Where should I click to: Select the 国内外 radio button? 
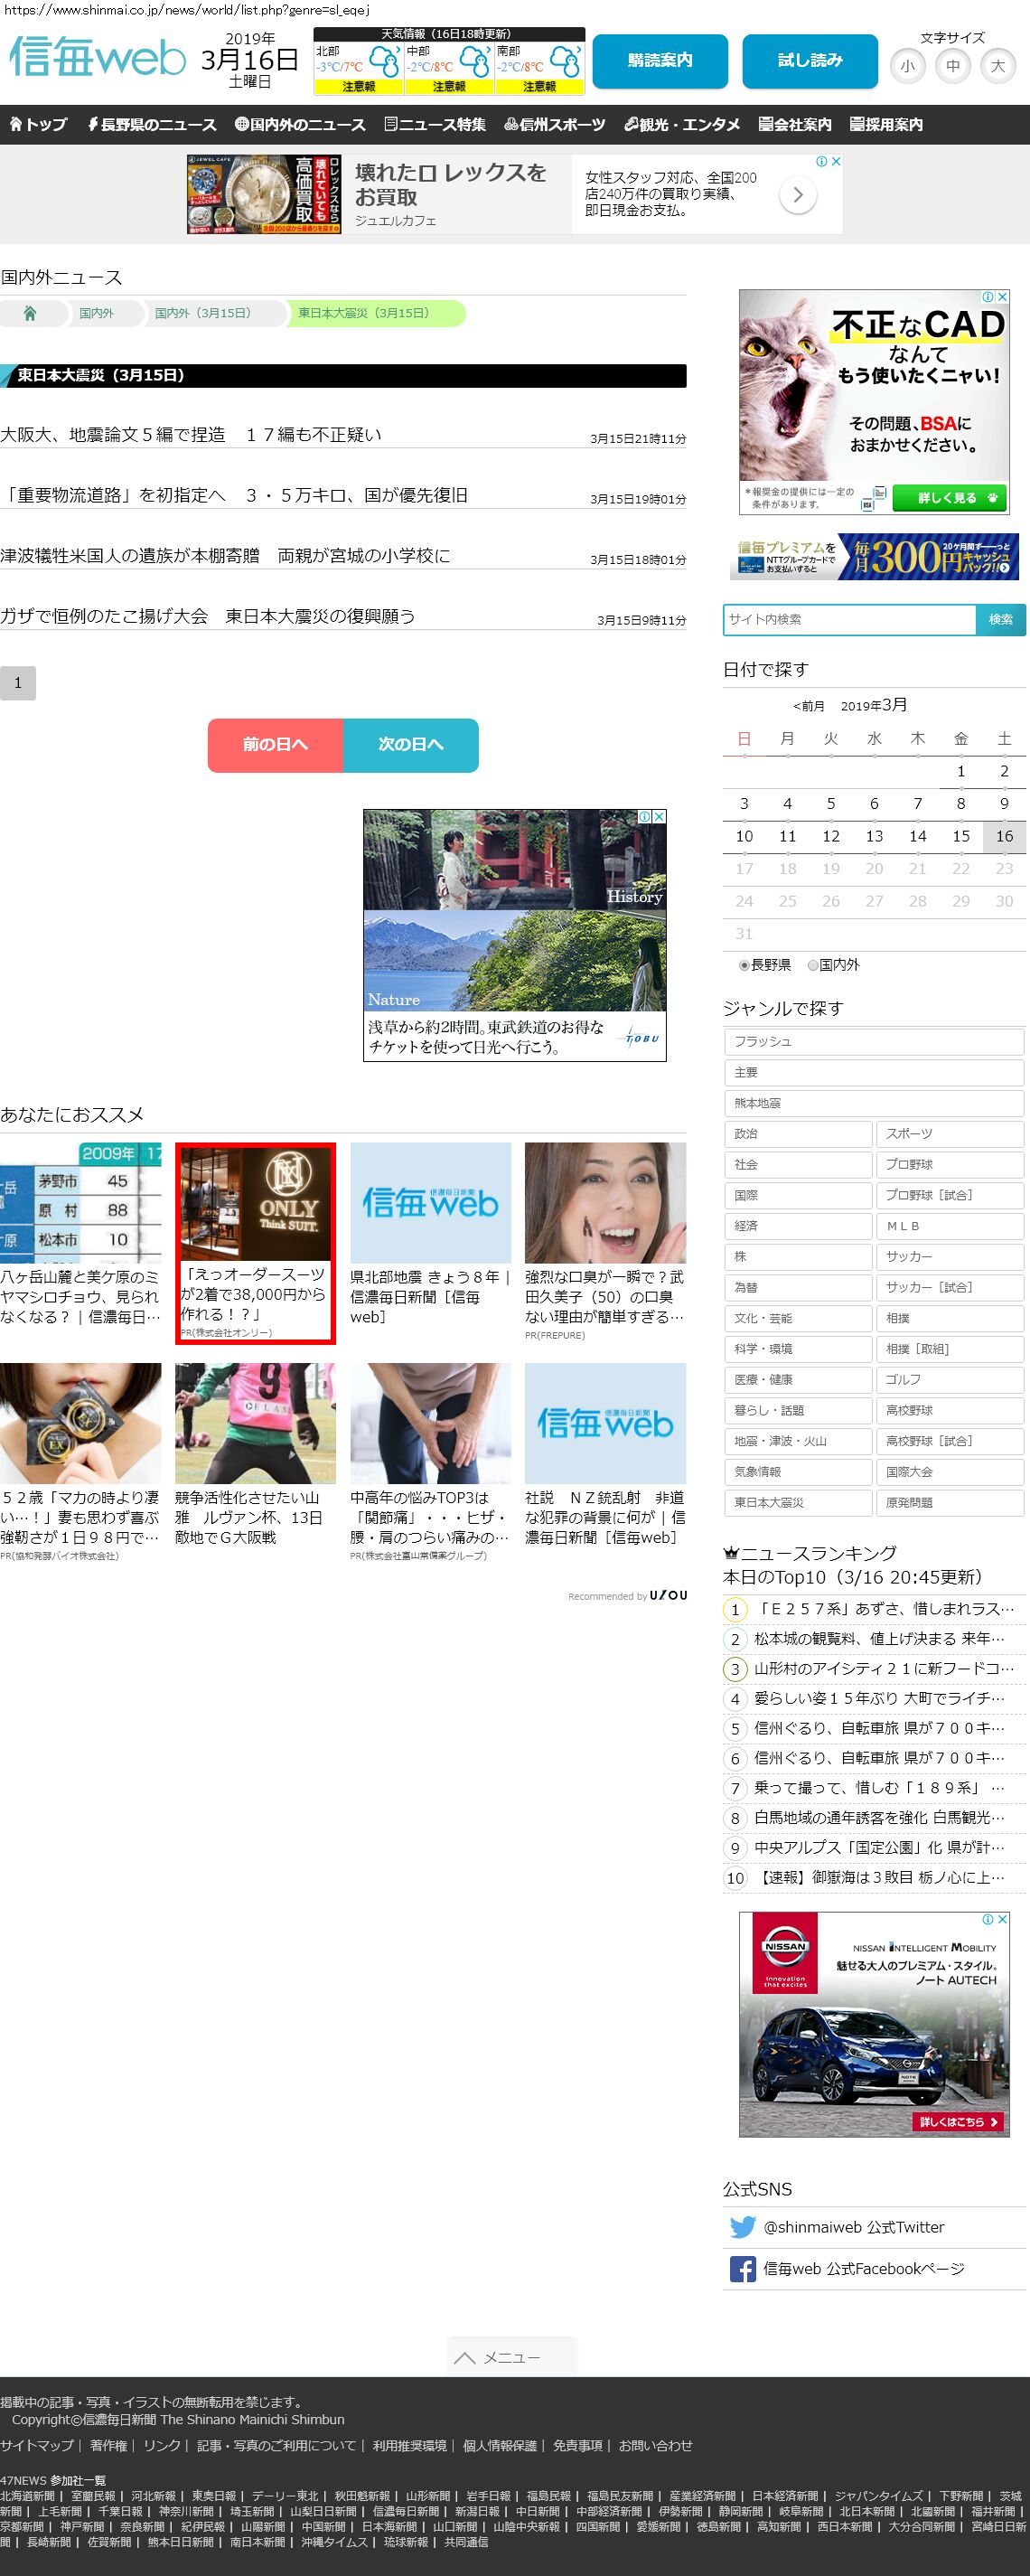click(813, 965)
